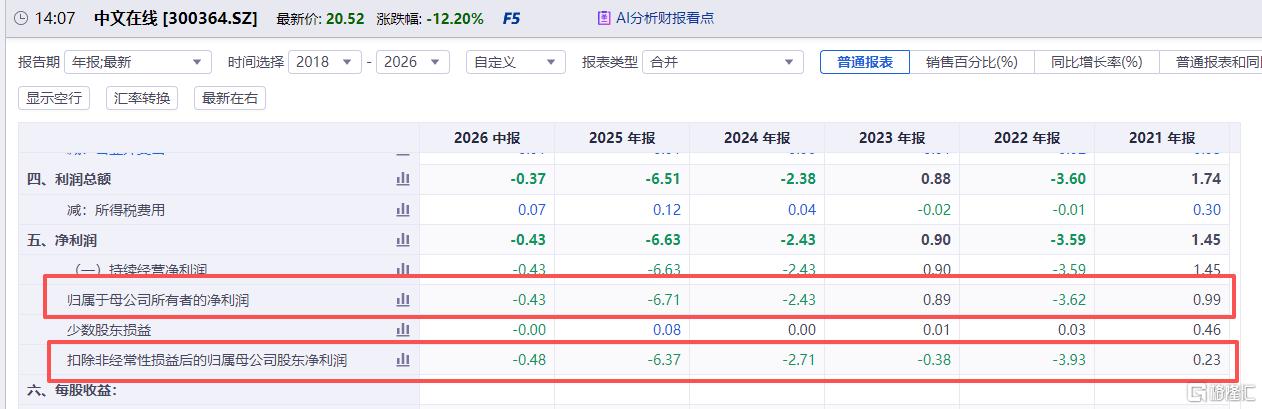Image resolution: width=1262 pixels, height=409 pixels.
Task: Select the 扣除非经常性损益后的归属母公司股东净利润 label
Action: 207,360
